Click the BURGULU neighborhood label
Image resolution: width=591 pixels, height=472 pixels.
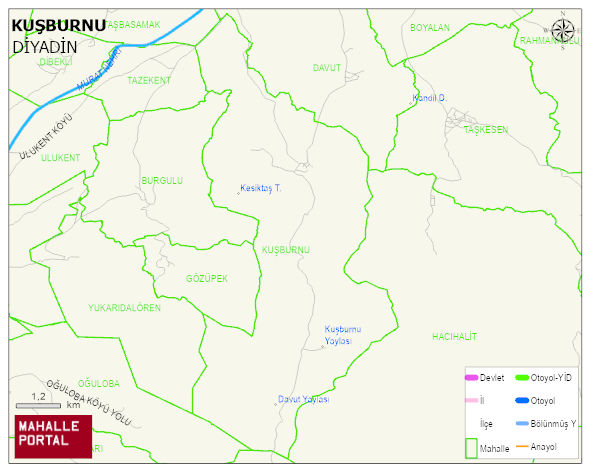click(x=162, y=181)
